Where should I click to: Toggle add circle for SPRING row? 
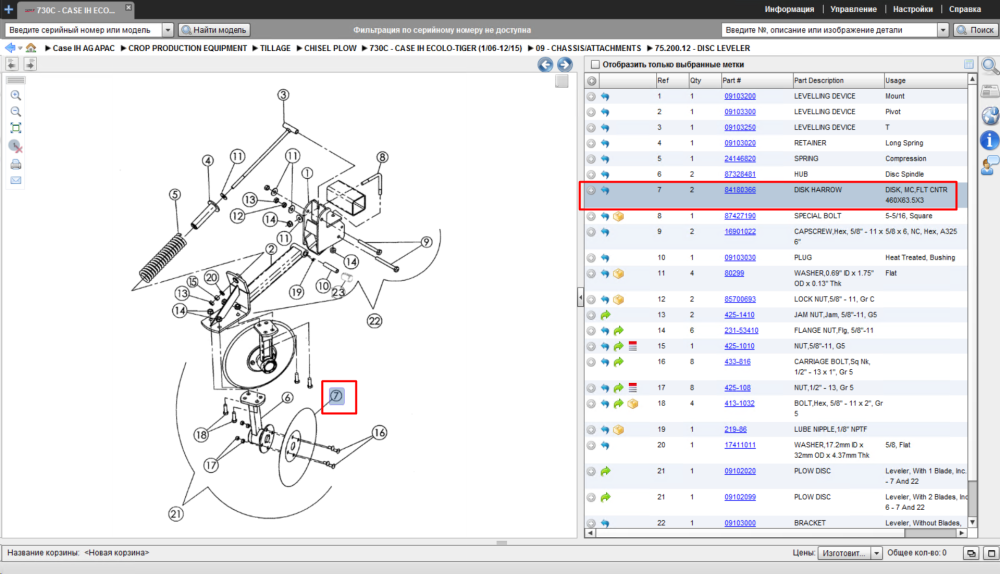pyautogui.click(x=591, y=159)
